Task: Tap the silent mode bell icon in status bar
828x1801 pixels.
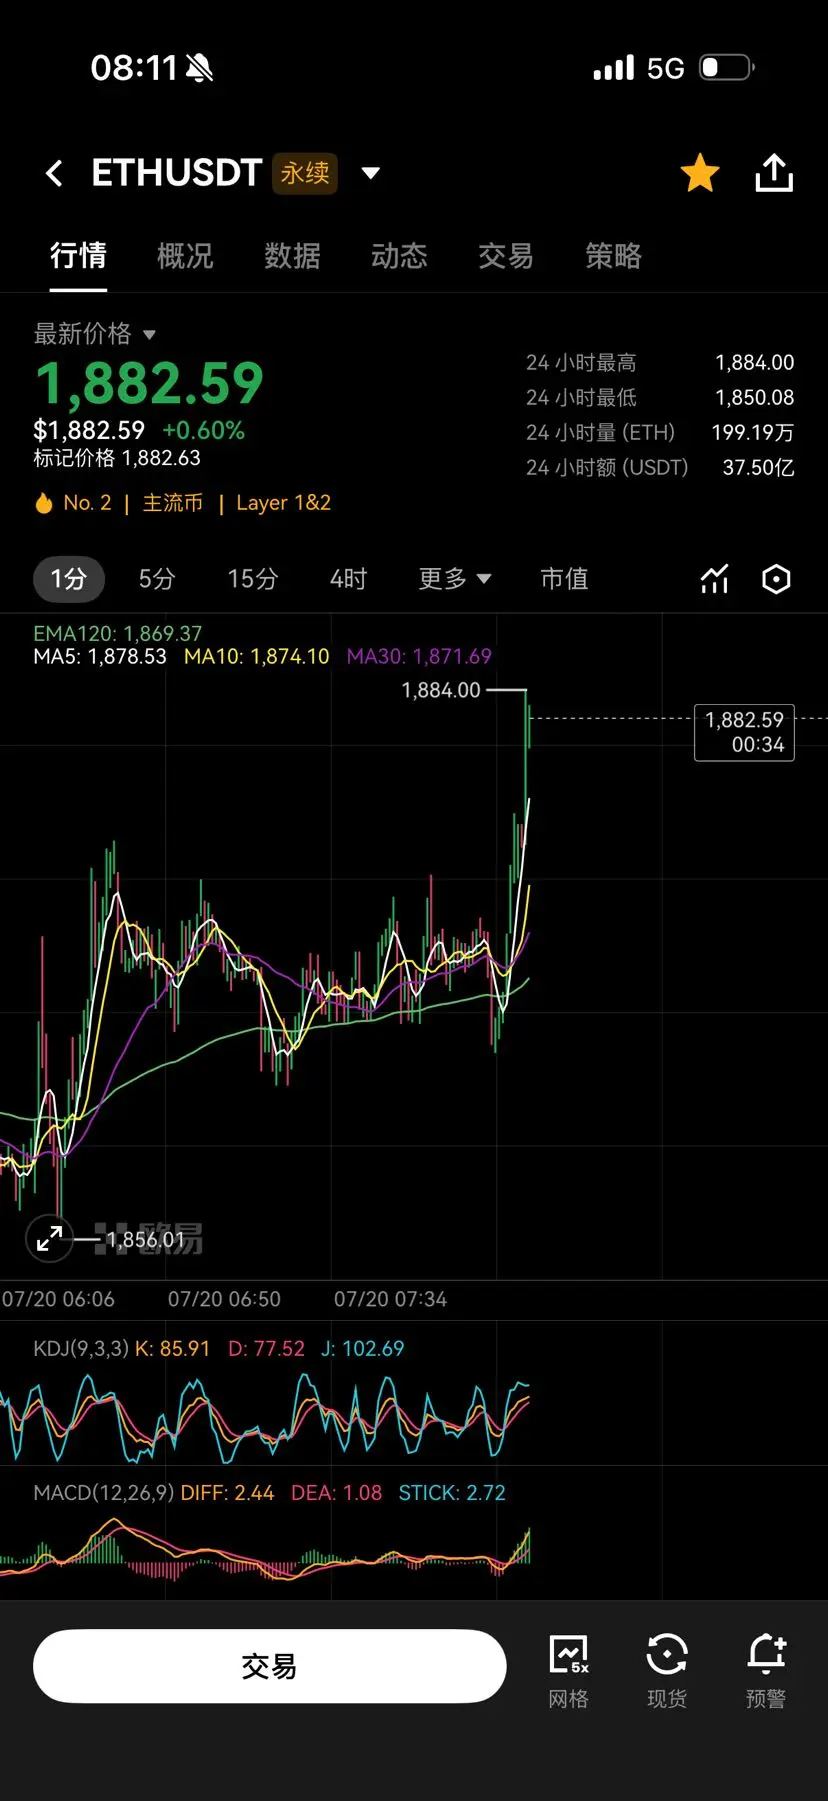Action: coord(199,68)
